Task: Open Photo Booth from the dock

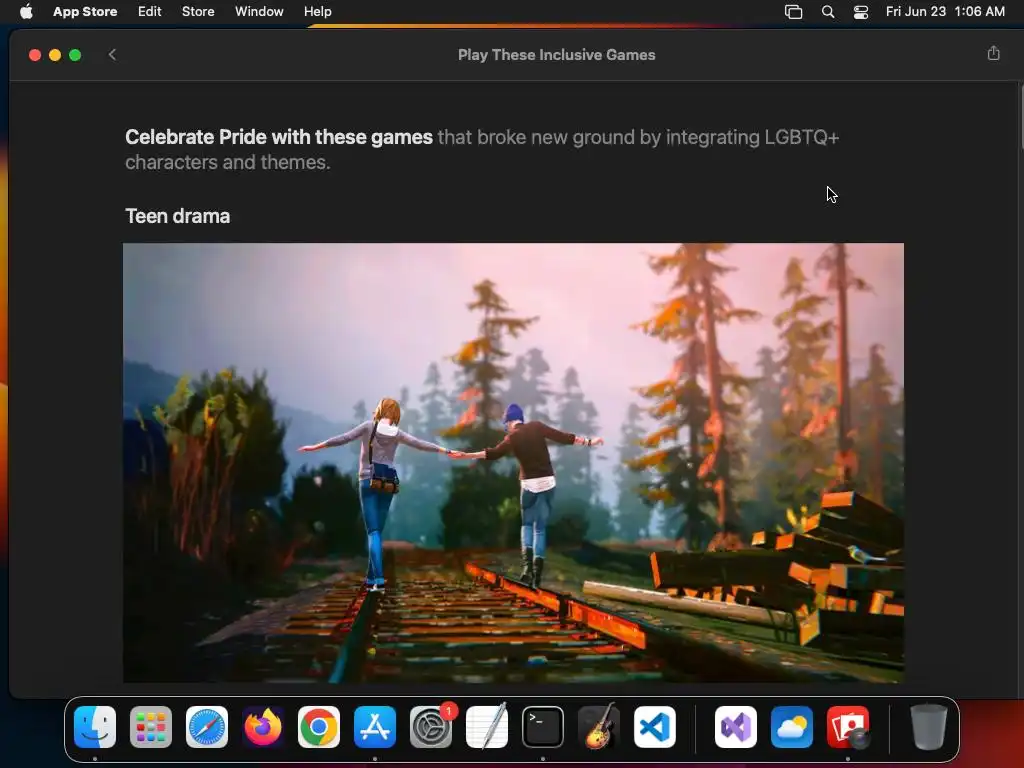Action: coord(848,727)
